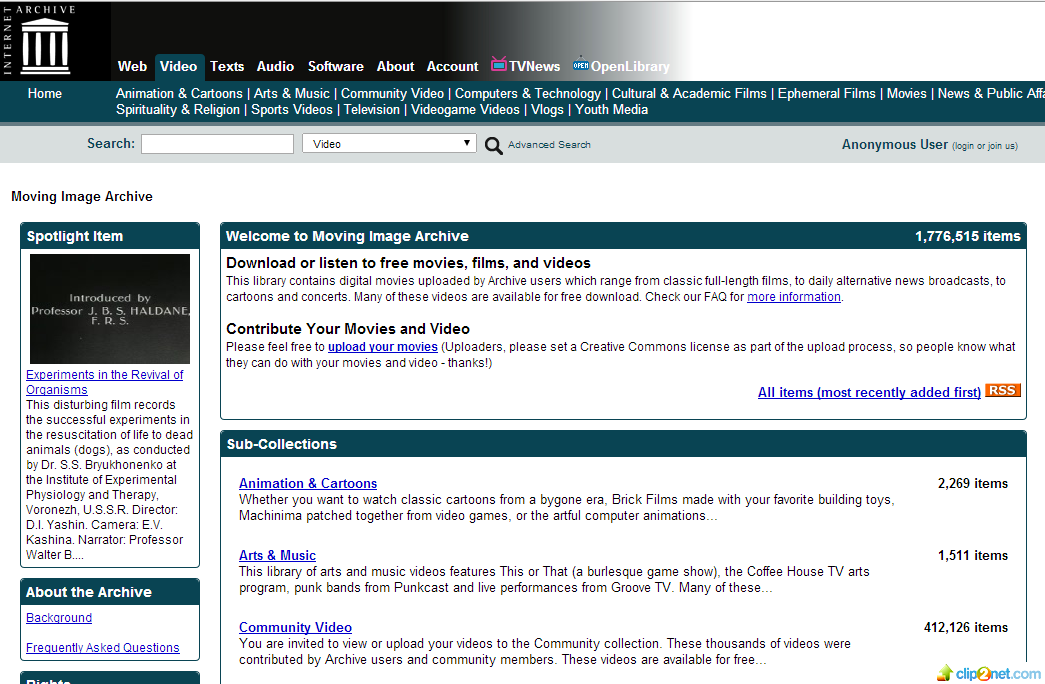Viewport: 1045px width, 684px height.
Task: View all items most recently added first
Action: [x=868, y=392]
